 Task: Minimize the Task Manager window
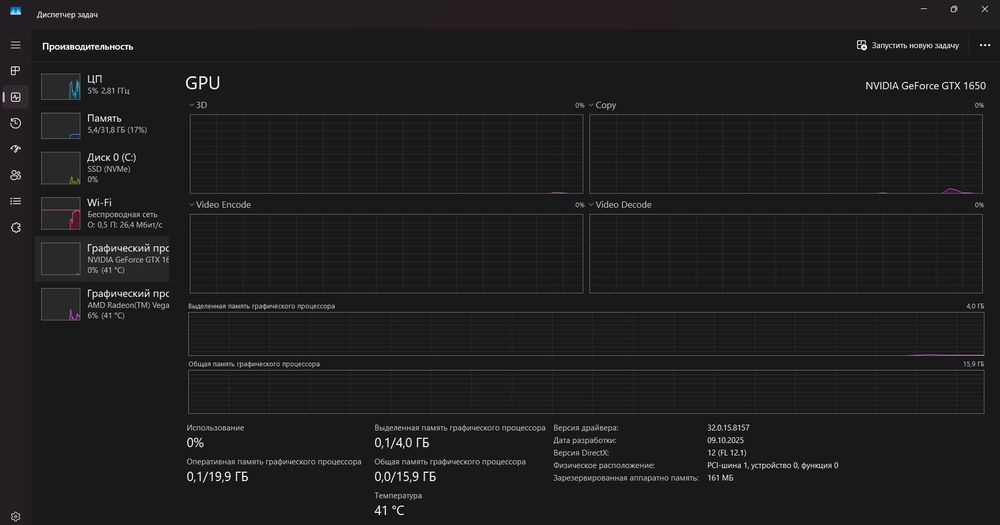[x=923, y=9]
